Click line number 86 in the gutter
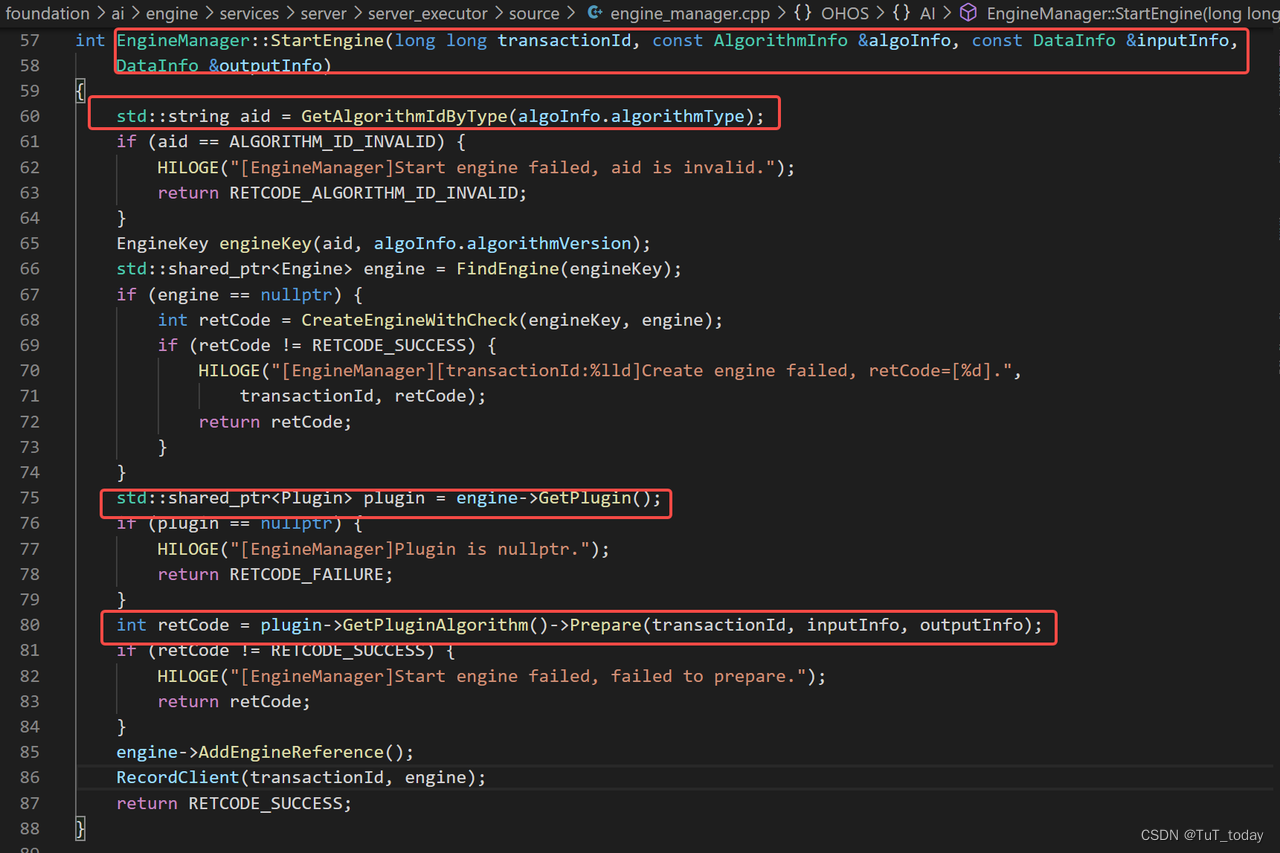 tap(29, 777)
